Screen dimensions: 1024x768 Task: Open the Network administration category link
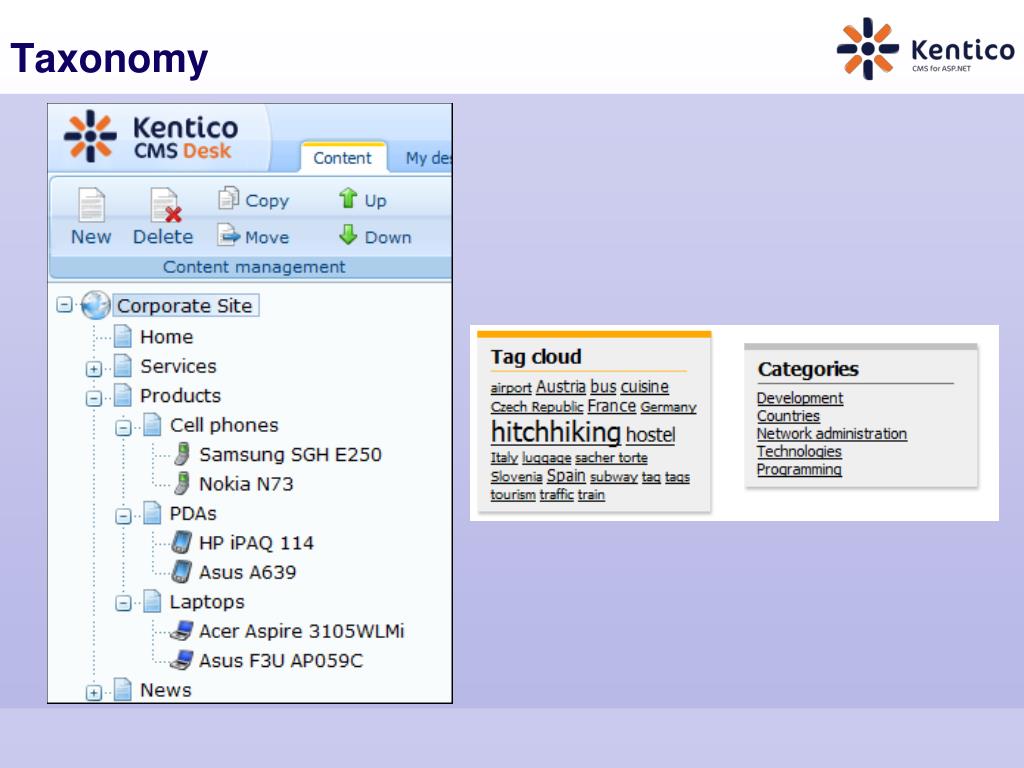832,434
